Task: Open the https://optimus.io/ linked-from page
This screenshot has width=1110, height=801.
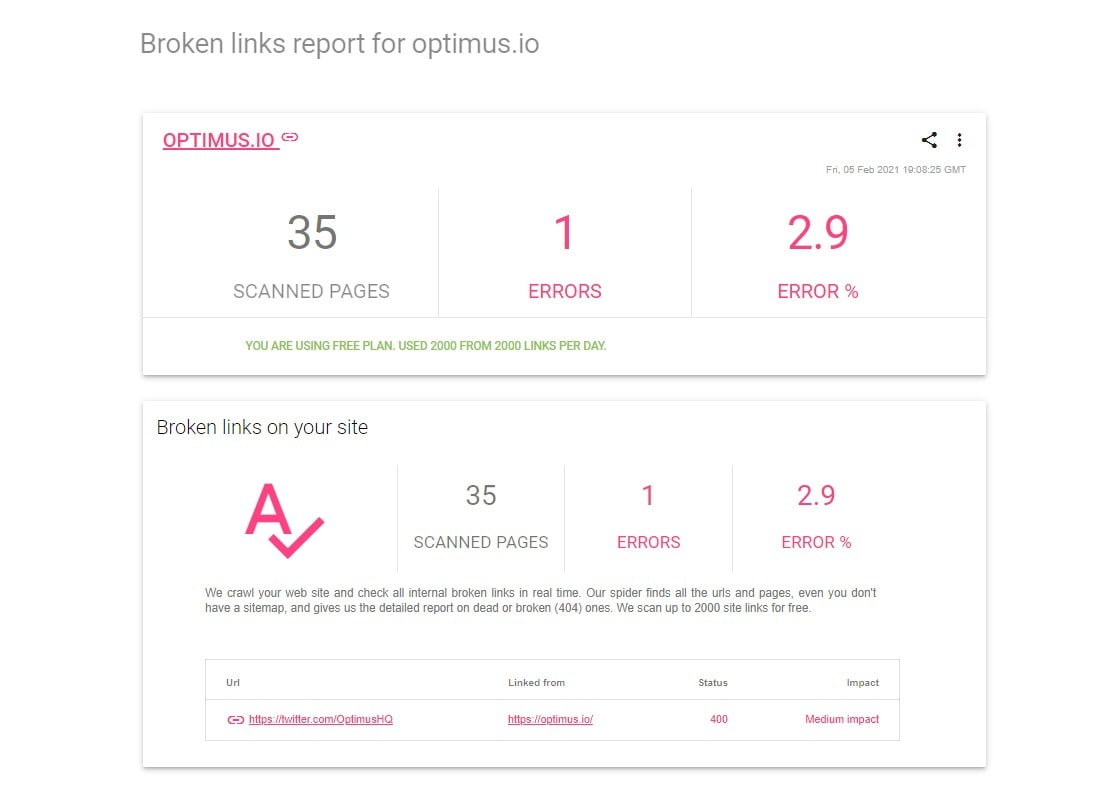Action: [x=550, y=719]
